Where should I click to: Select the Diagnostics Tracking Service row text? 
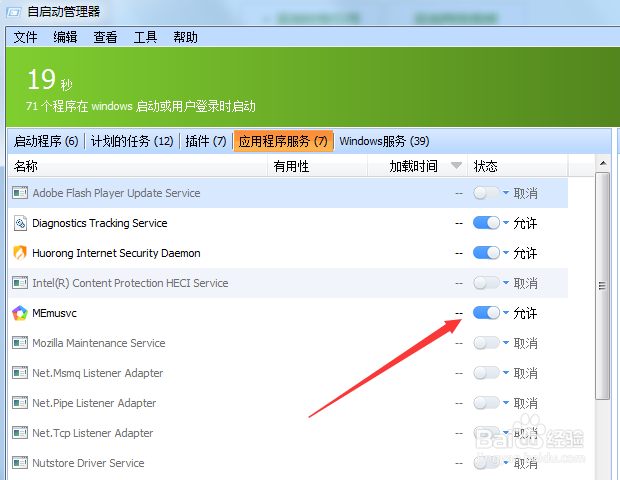click(100, 223)
